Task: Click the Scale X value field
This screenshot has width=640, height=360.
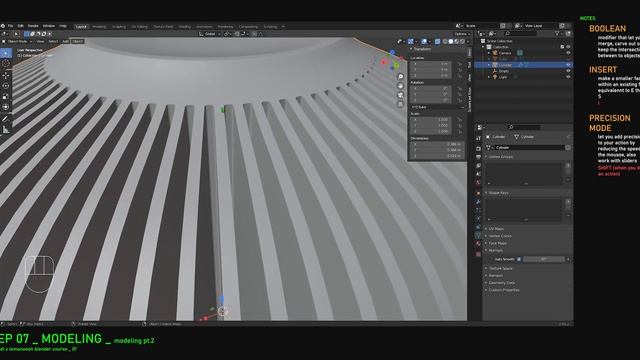Action: click(x=431, y=120)
